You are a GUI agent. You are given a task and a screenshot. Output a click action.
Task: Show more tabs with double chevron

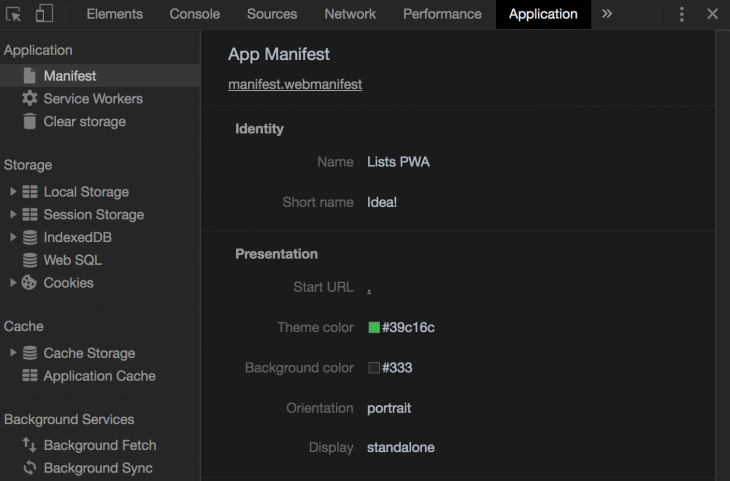point(607,14)
